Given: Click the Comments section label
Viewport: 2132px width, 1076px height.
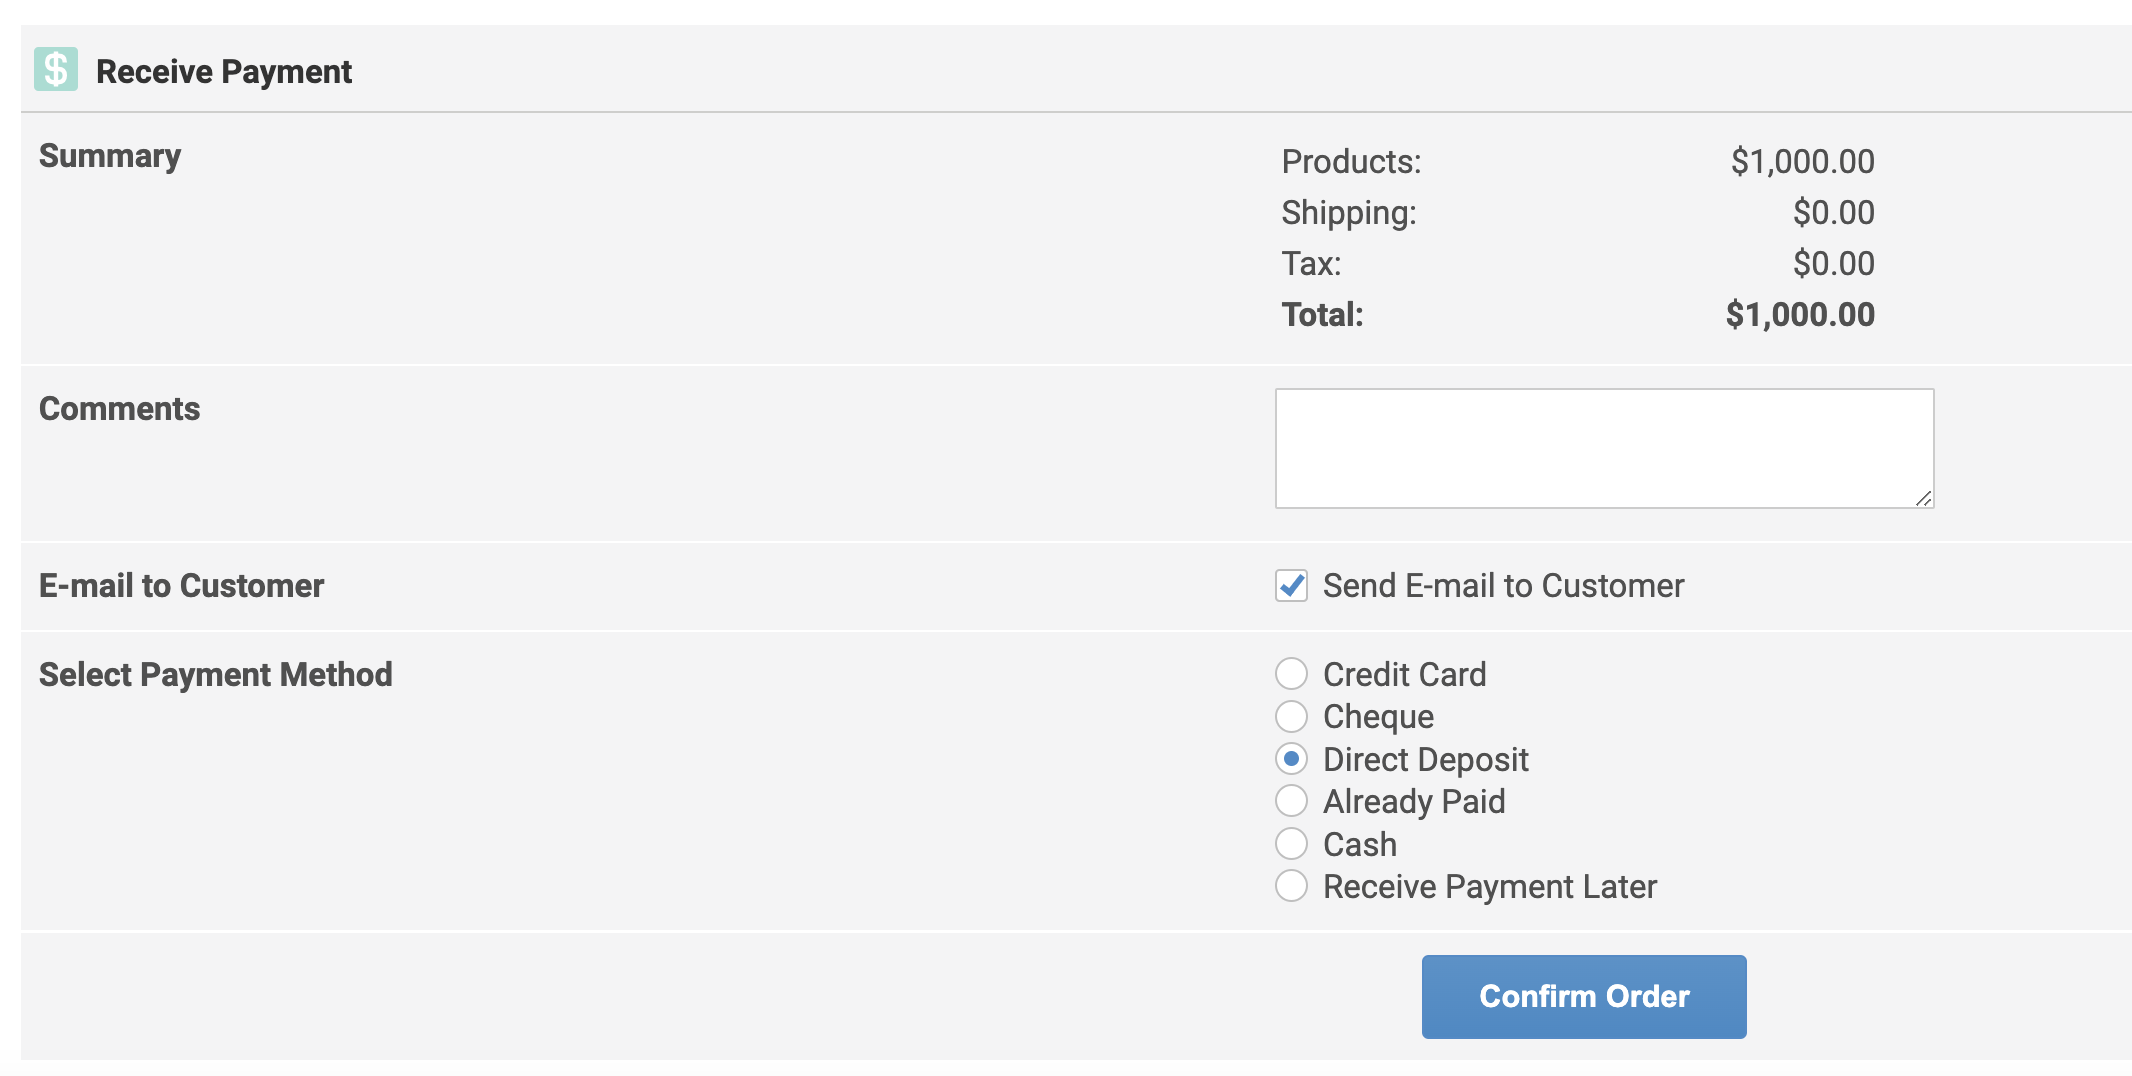Looking at the screenshot, I should (119, 409).
